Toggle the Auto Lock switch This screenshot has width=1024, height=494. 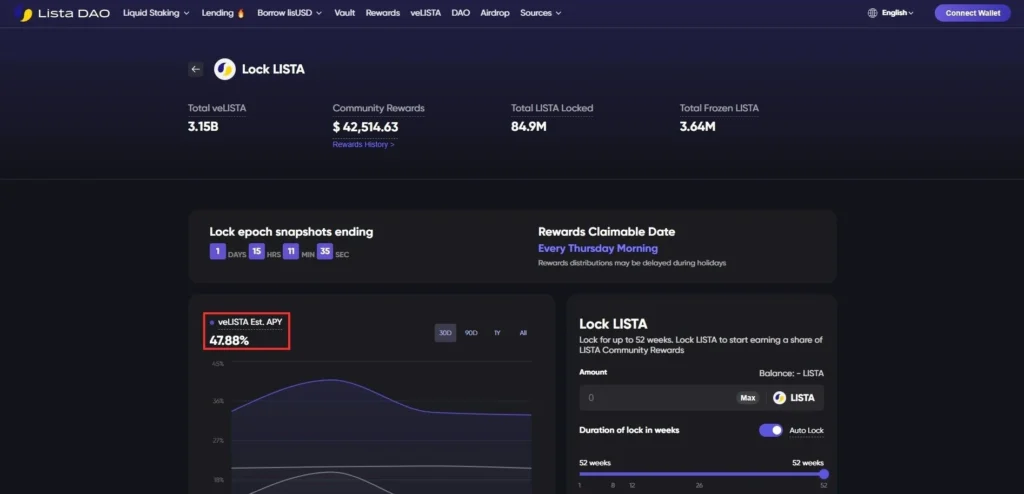coord(771,431)
